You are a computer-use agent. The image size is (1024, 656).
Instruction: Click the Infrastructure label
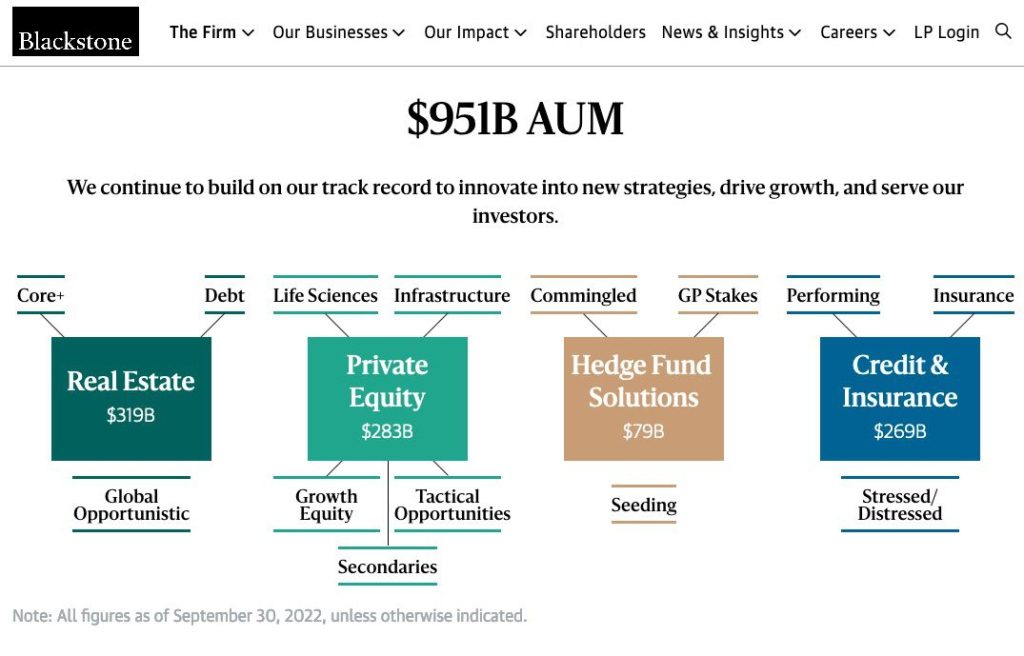(x=452, y=295)
